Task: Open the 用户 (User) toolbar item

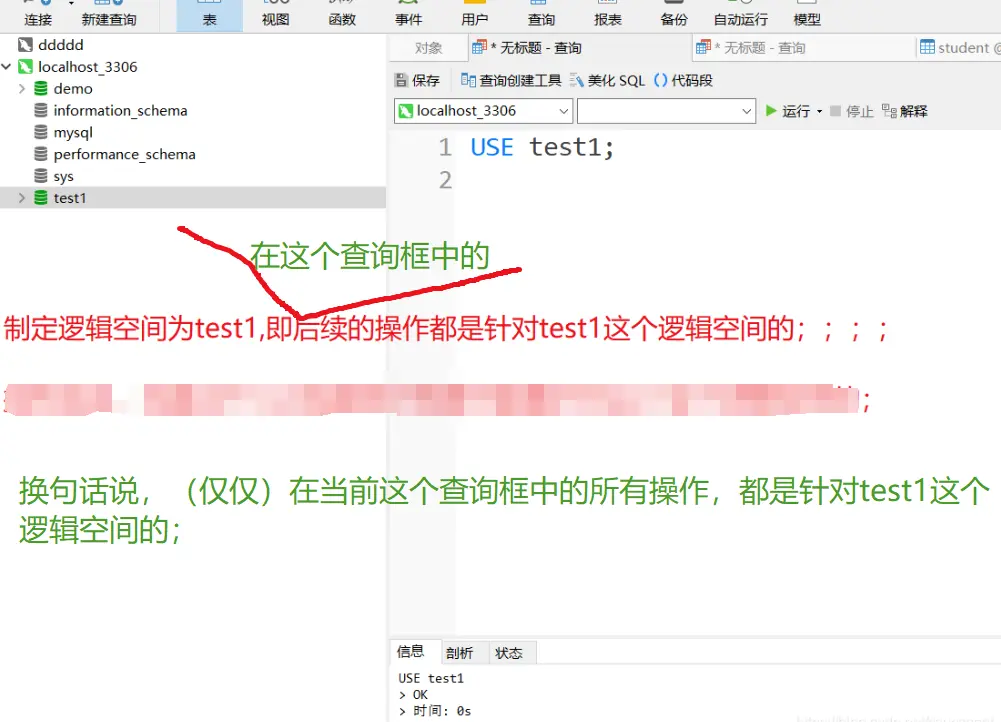Action: (474, 15)
